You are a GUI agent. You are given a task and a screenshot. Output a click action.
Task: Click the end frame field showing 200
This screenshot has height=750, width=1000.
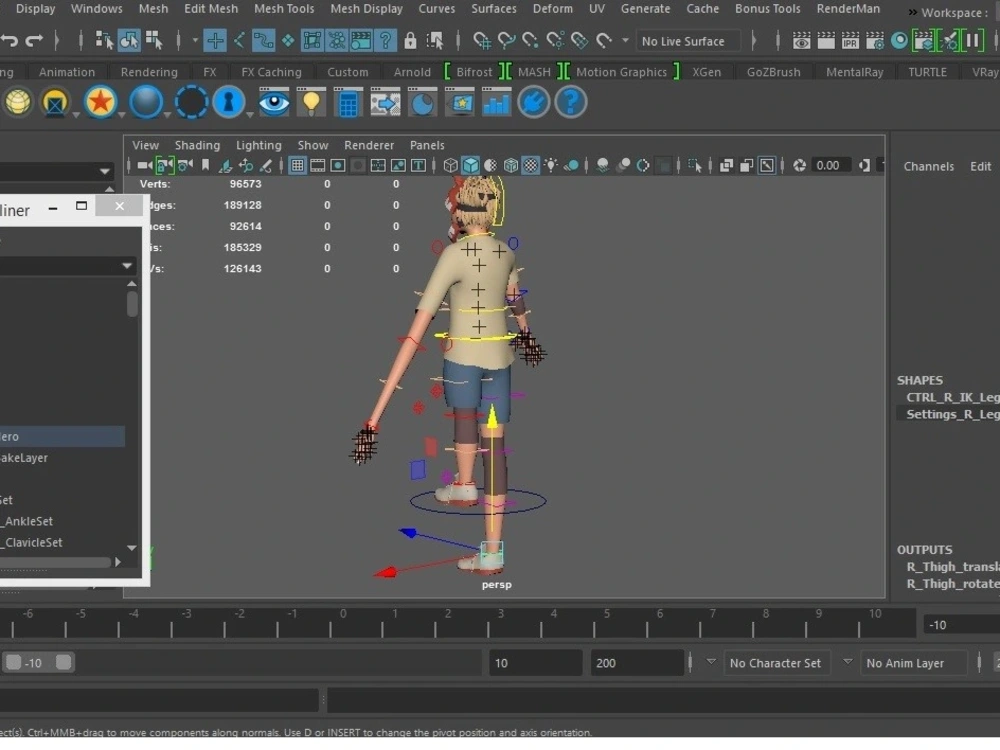point(637,662)
